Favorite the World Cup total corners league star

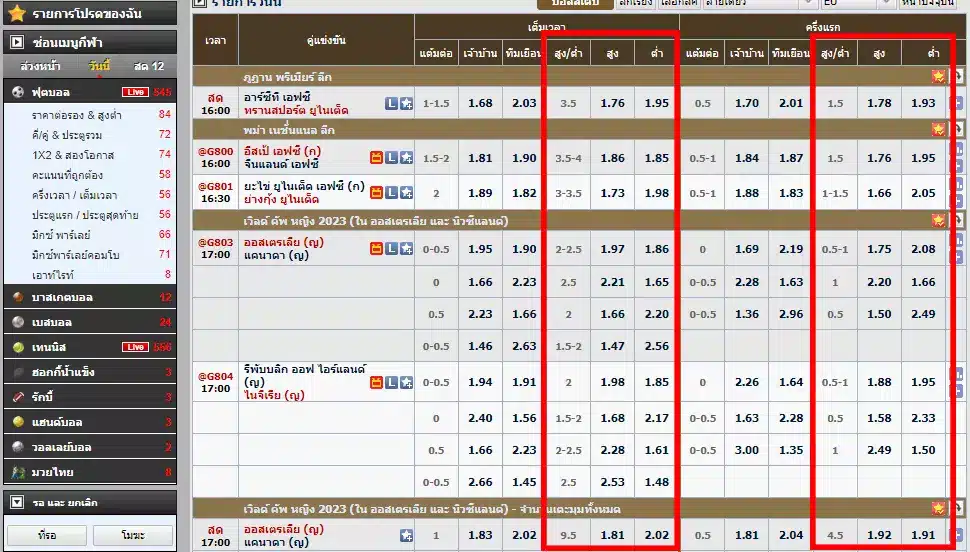click(x=938, y=509)
